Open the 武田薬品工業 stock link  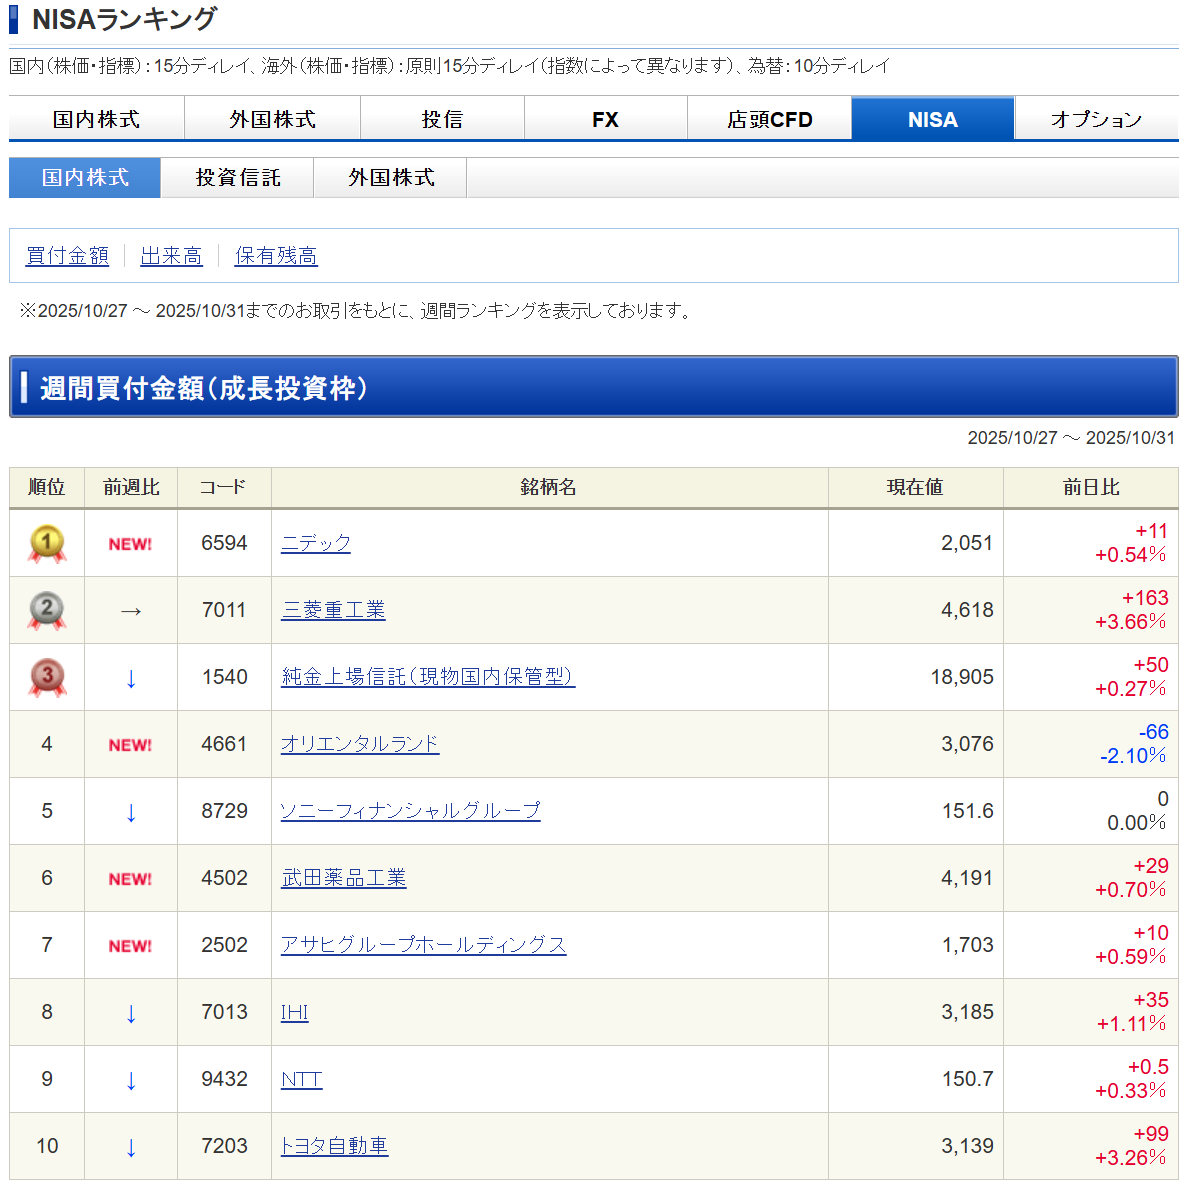point(344,878)
